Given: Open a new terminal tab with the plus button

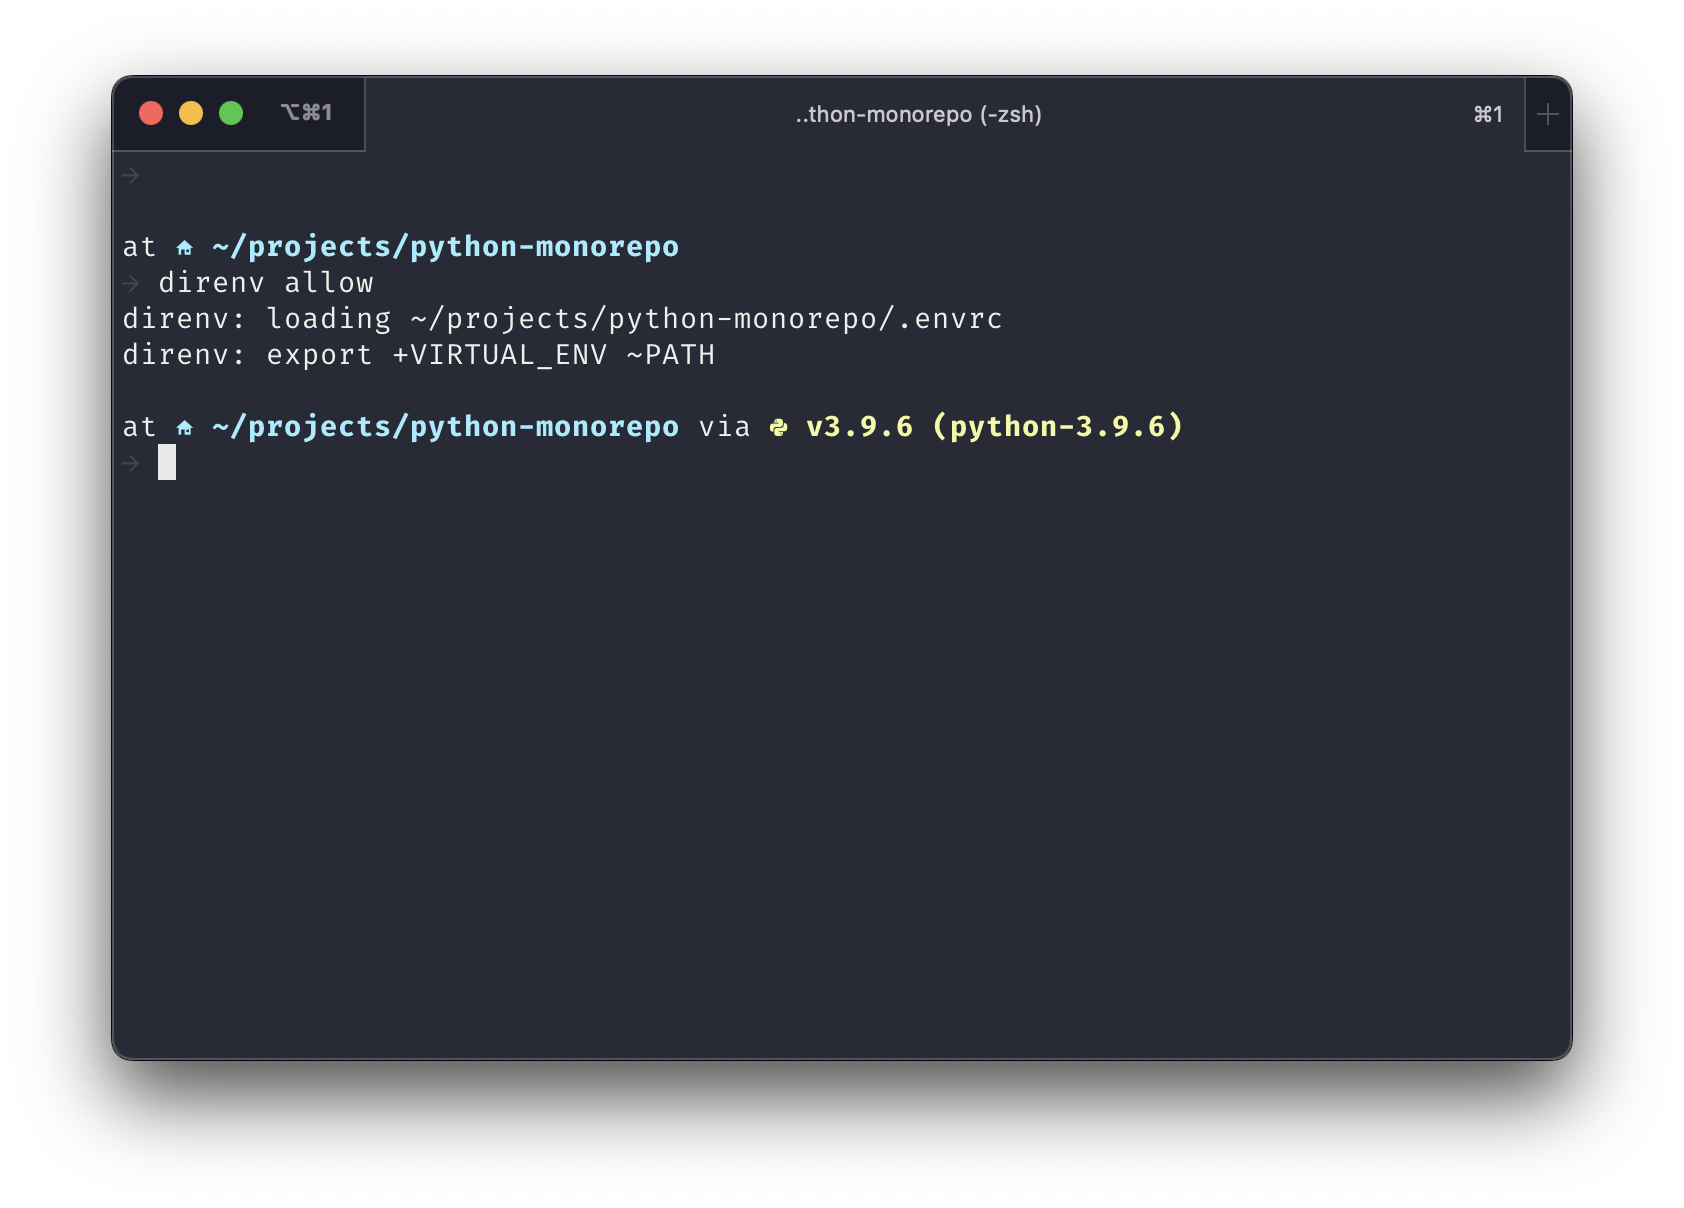Looking at the screenshot, I should [x=1548, y=114].
